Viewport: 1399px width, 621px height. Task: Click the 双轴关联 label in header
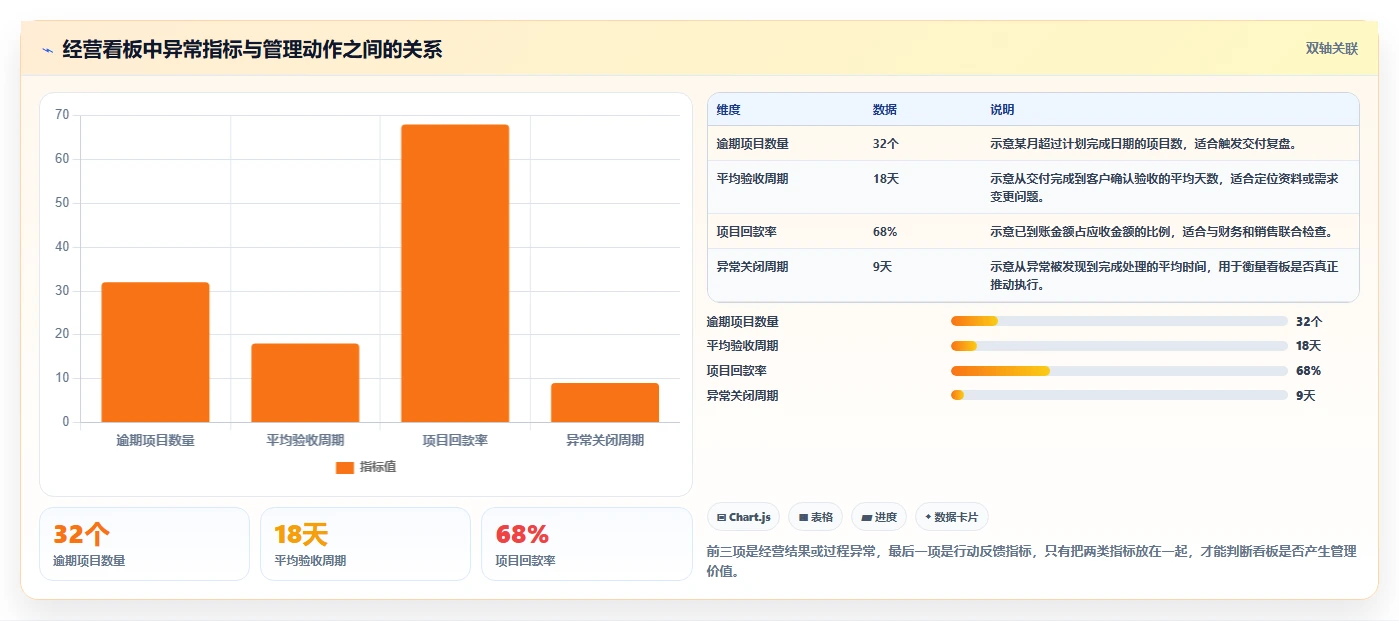(x=1331, y=49)
